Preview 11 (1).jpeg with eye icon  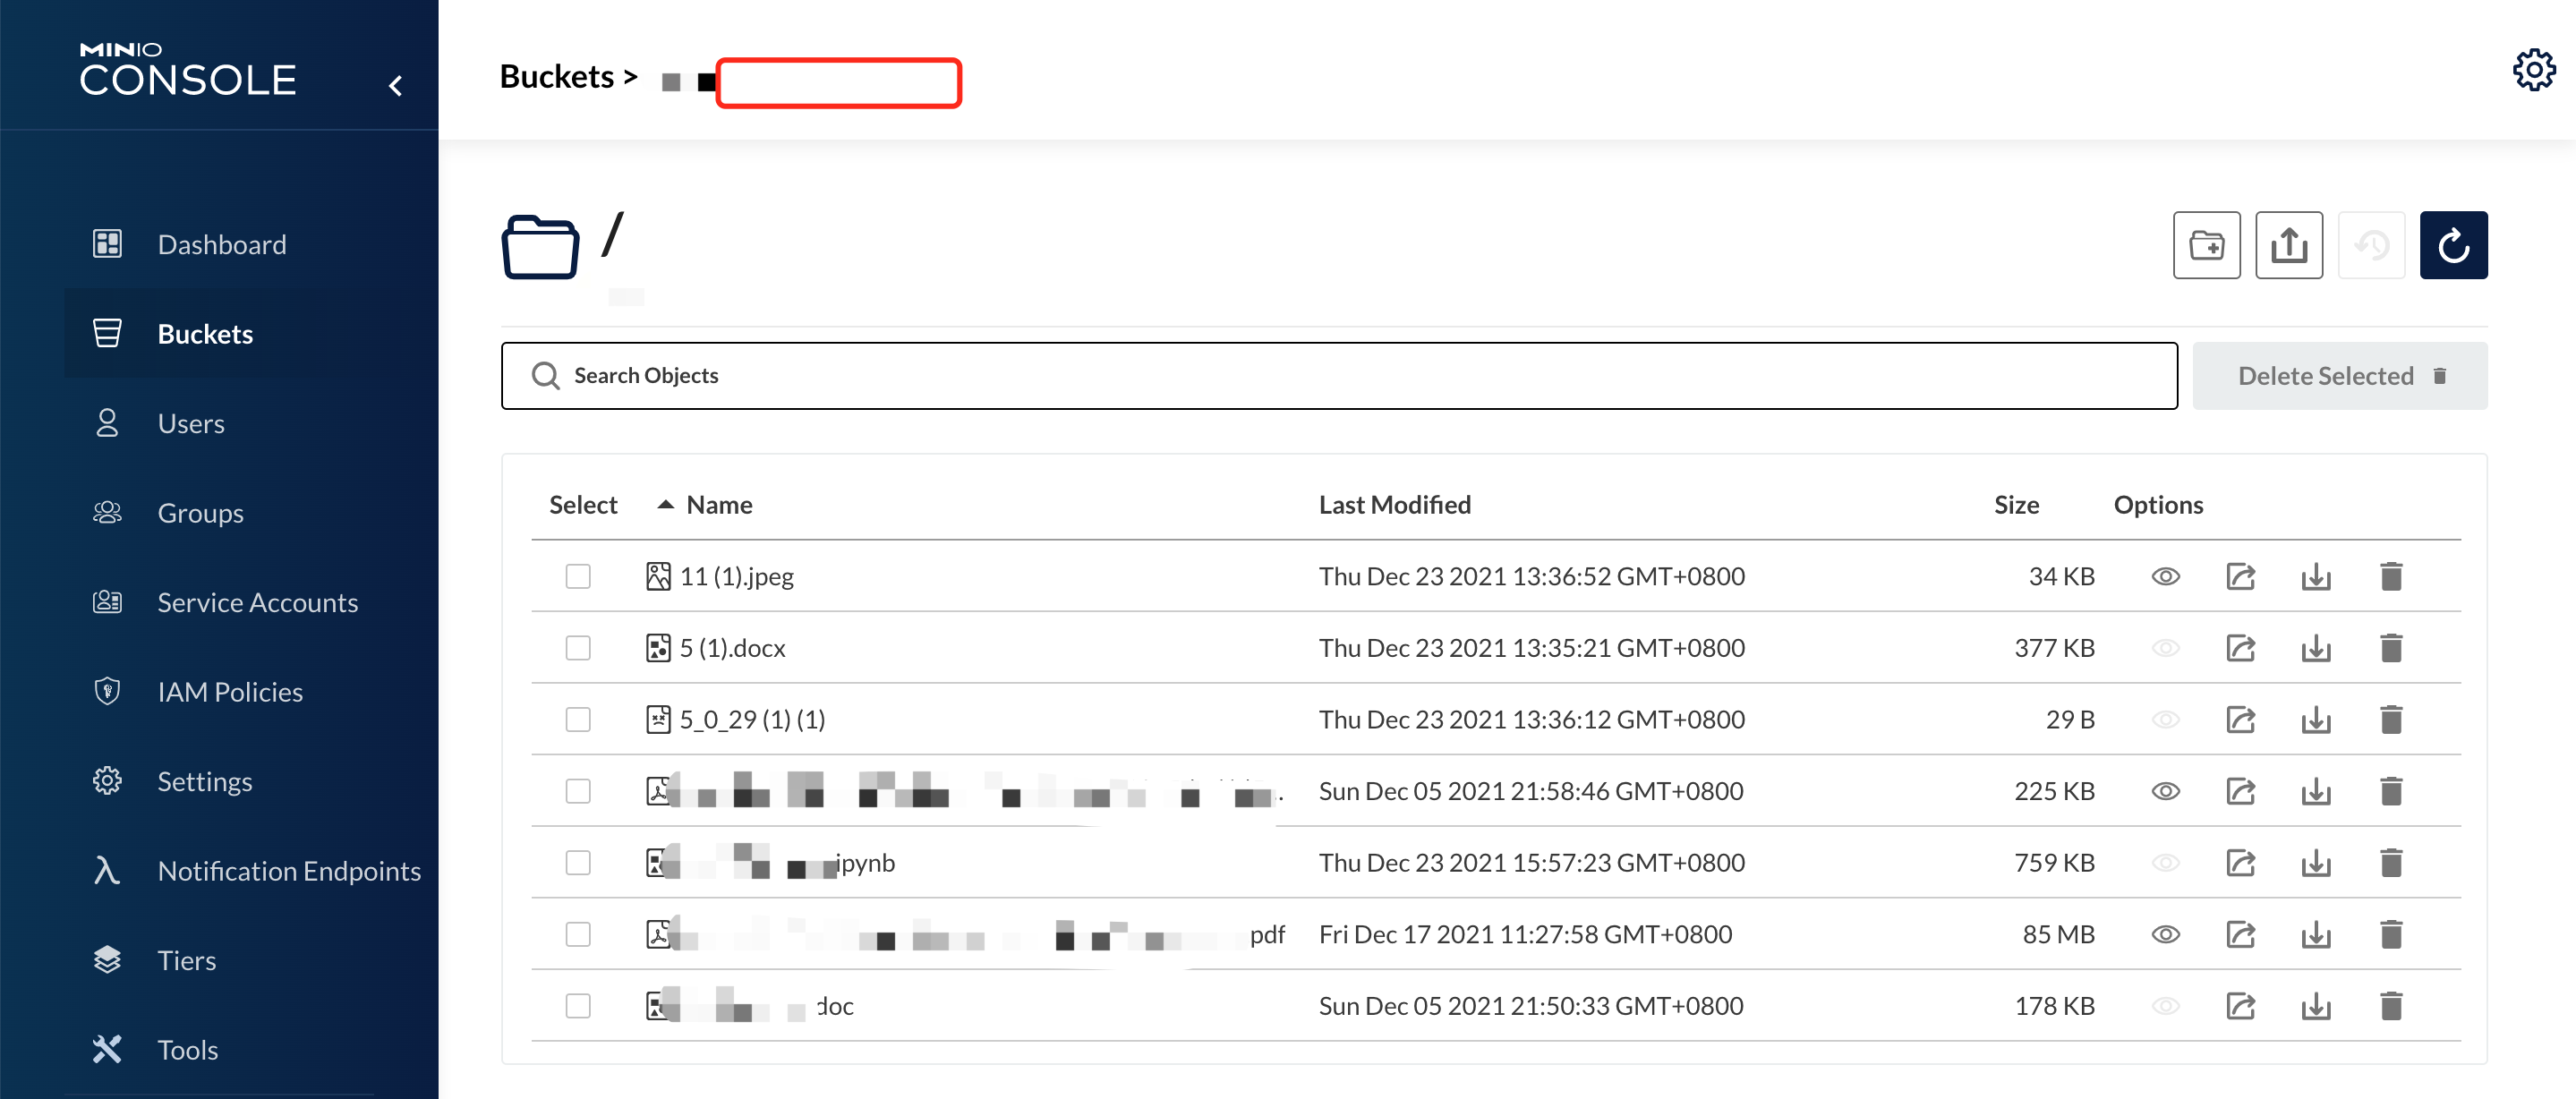click(x=2165, y=577)
